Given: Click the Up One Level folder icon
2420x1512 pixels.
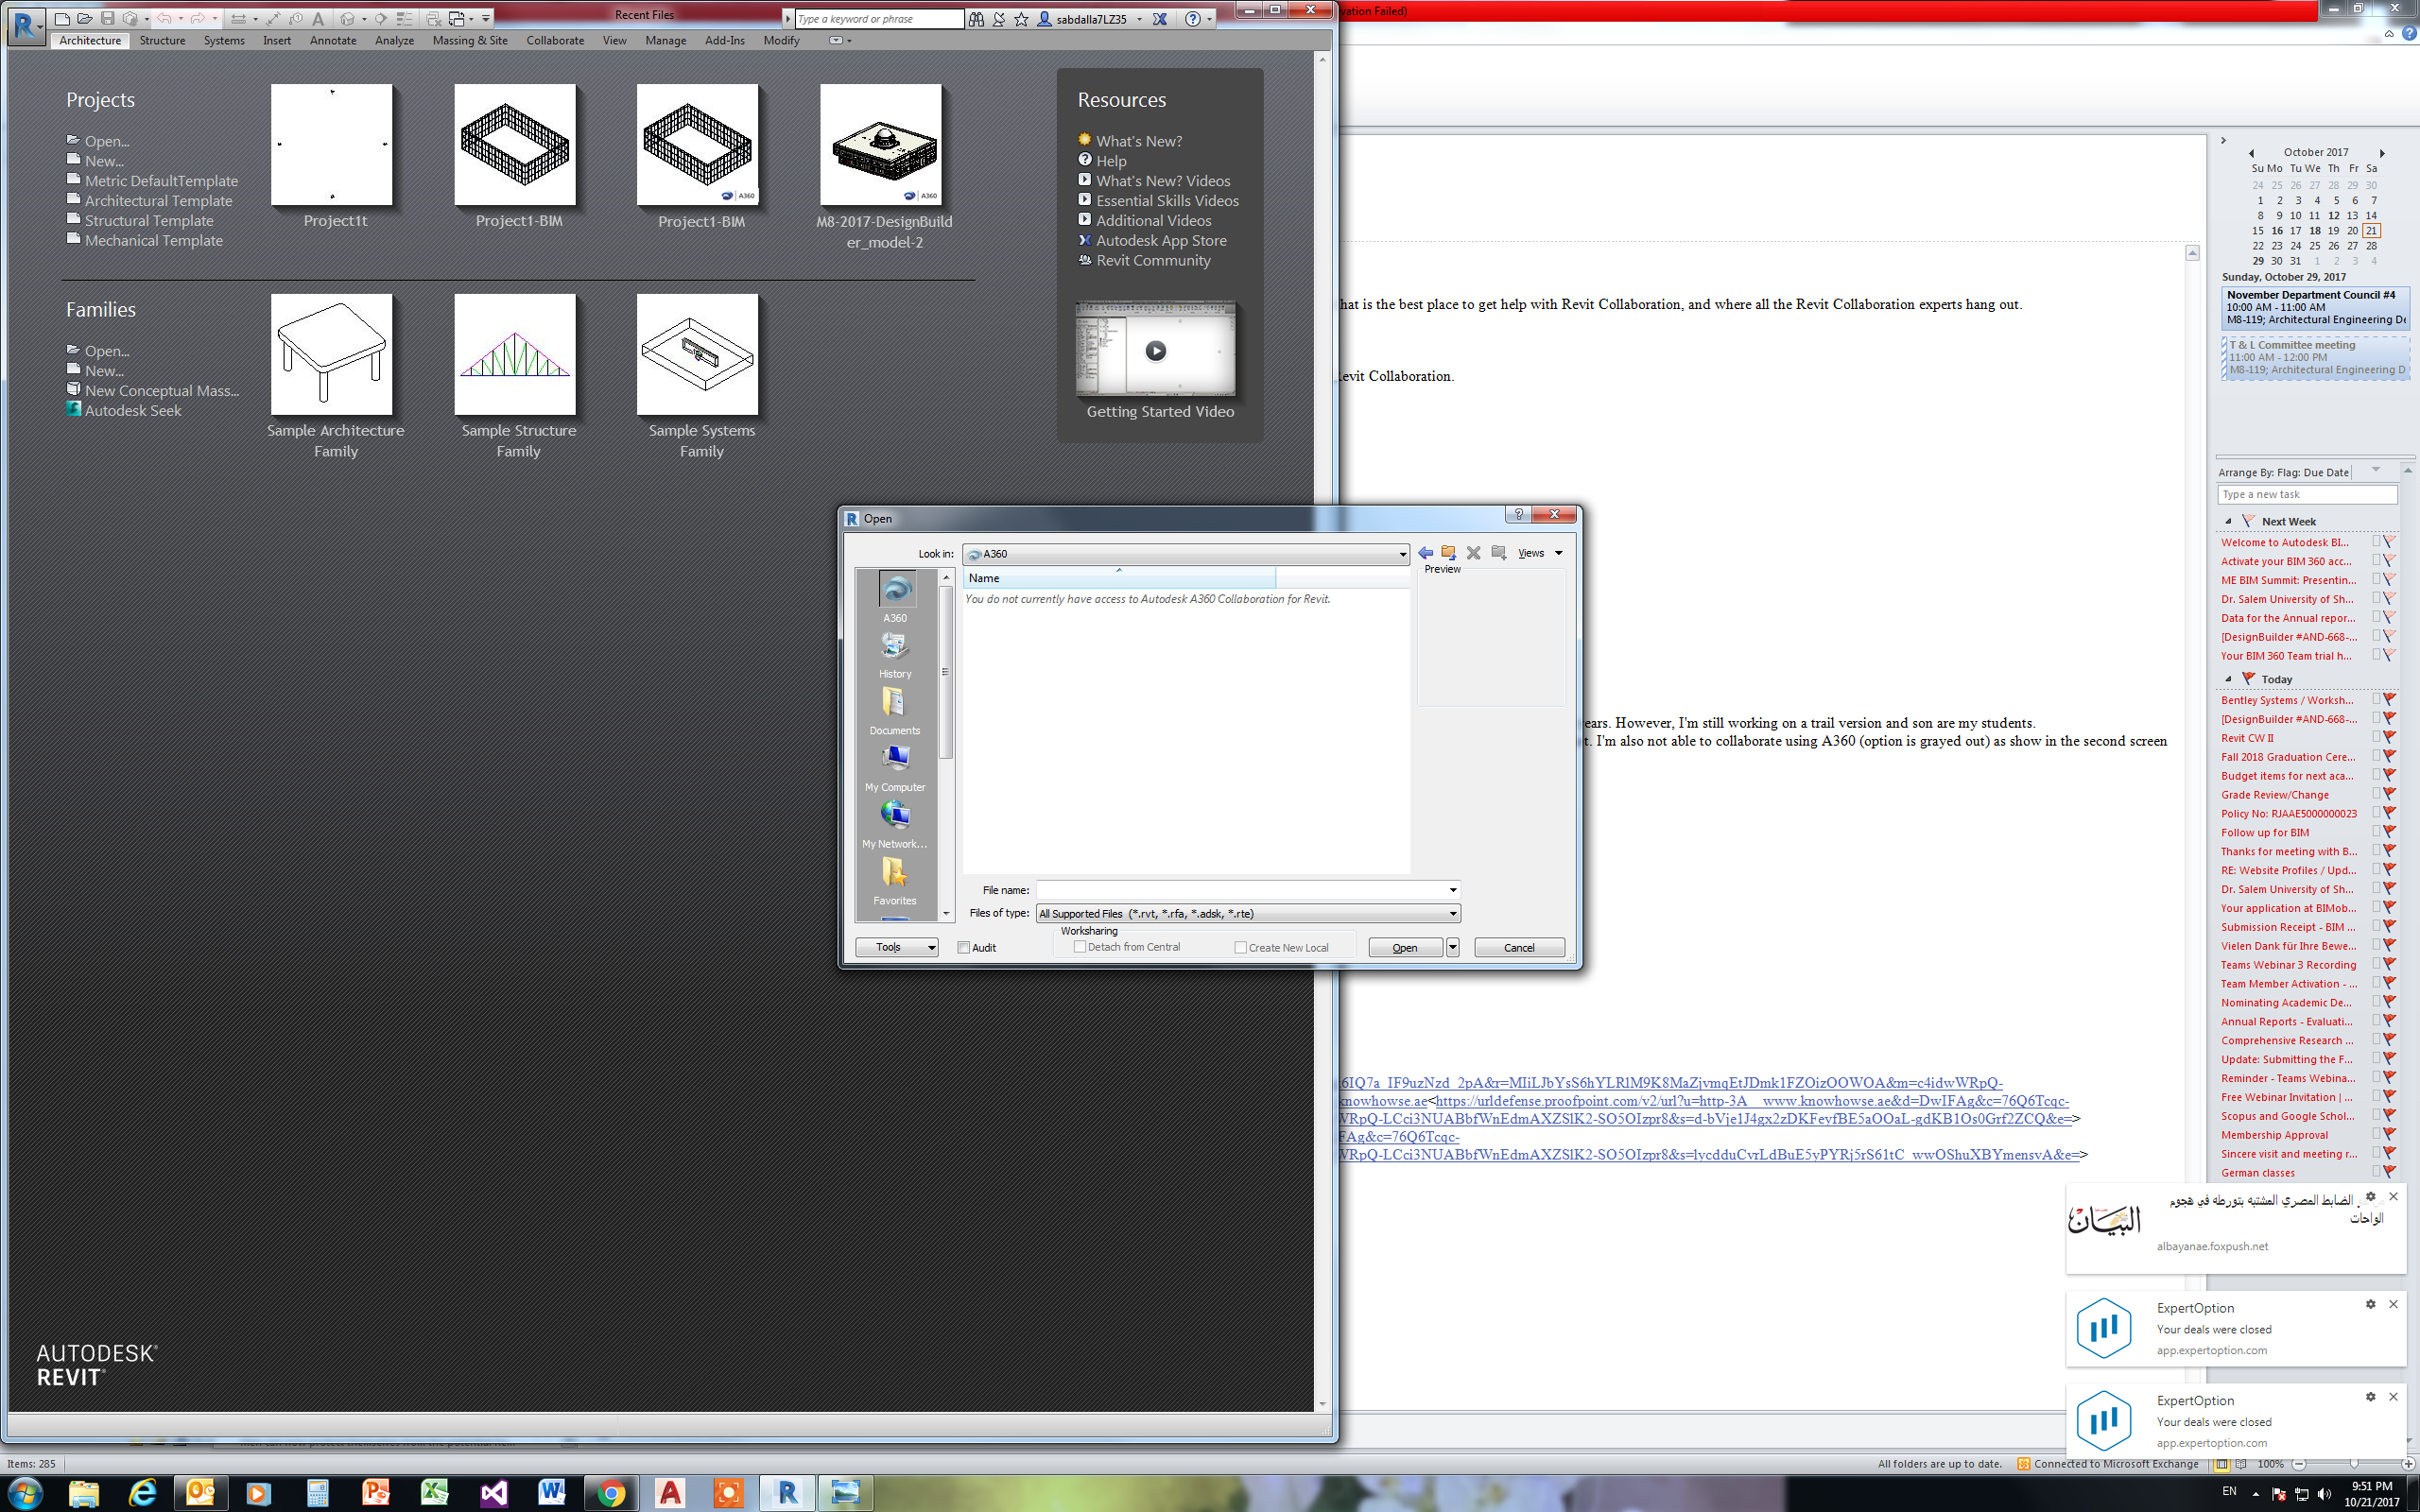Looking at the screenshot, I should tap(1448, 553).
